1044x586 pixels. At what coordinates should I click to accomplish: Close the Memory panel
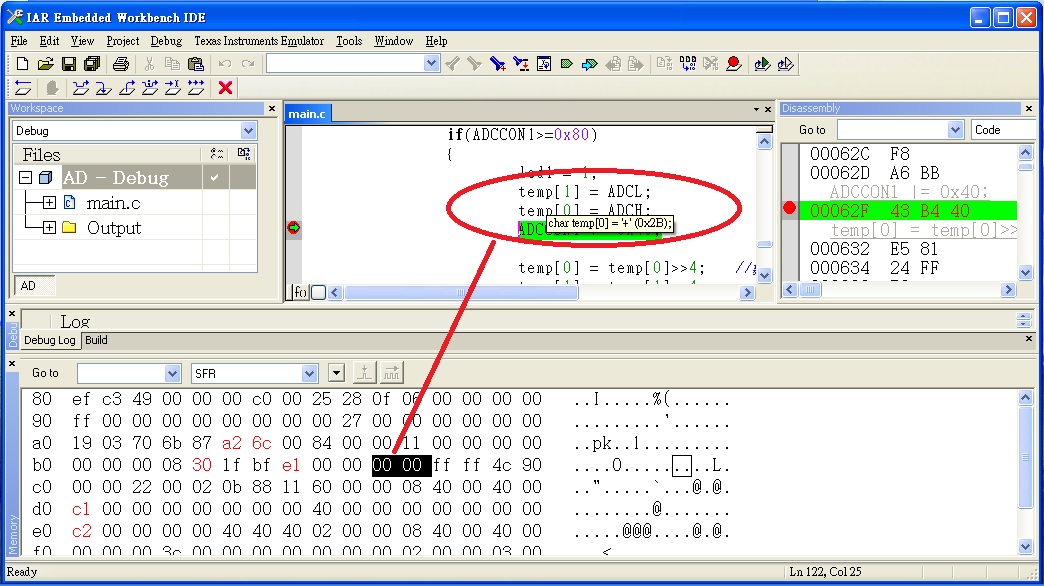tap(11, 364)
